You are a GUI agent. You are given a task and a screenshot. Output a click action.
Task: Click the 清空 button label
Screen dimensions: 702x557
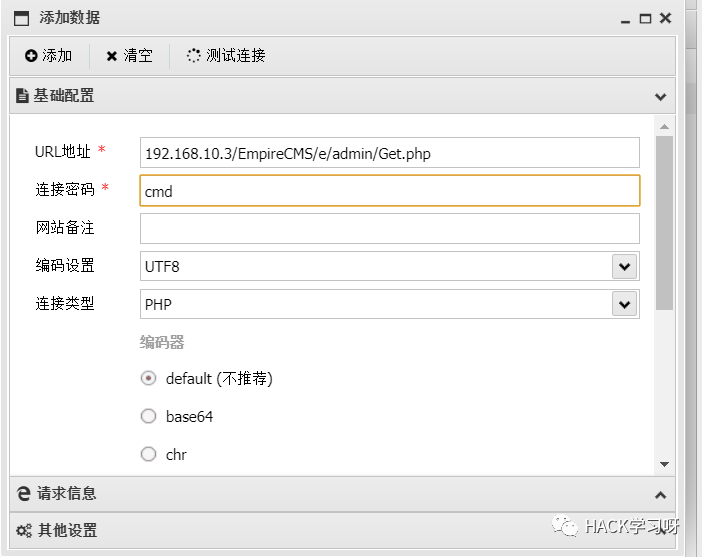pyautogui.click(x=138, y=56)
